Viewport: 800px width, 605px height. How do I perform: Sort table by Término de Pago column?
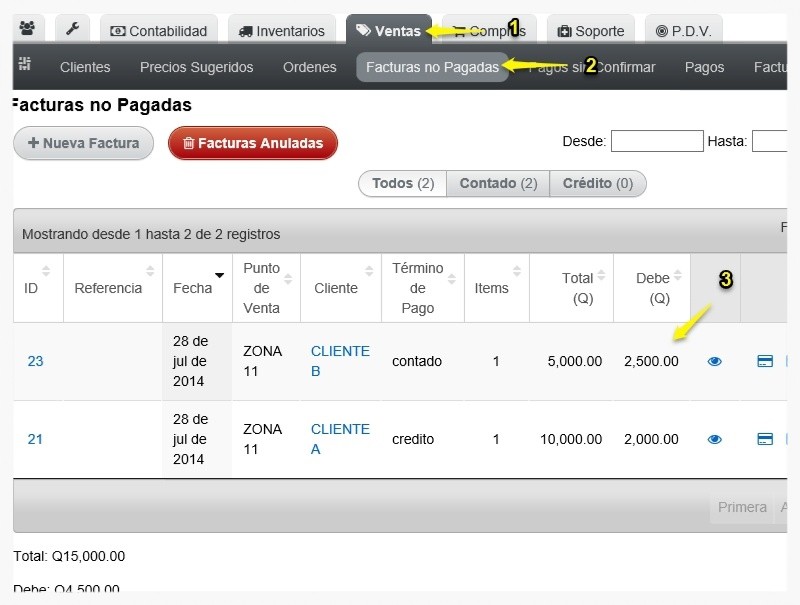pos(422,288)
